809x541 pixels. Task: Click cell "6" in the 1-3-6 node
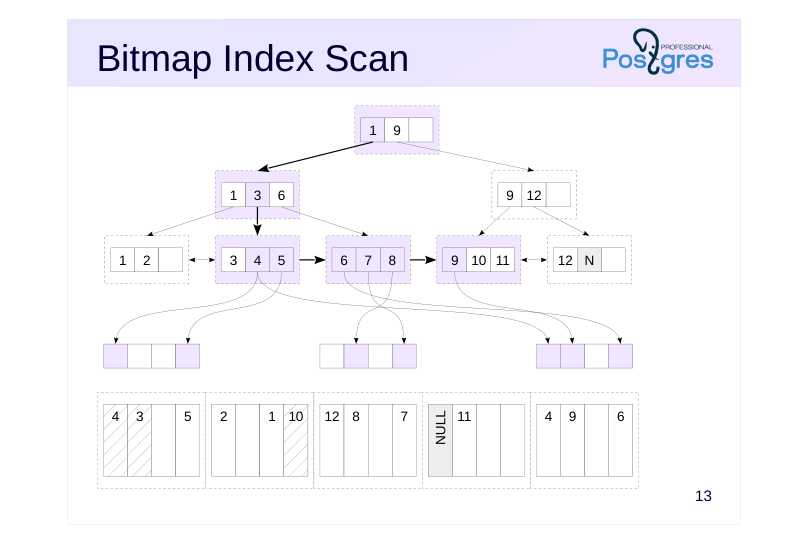[282, 195]
